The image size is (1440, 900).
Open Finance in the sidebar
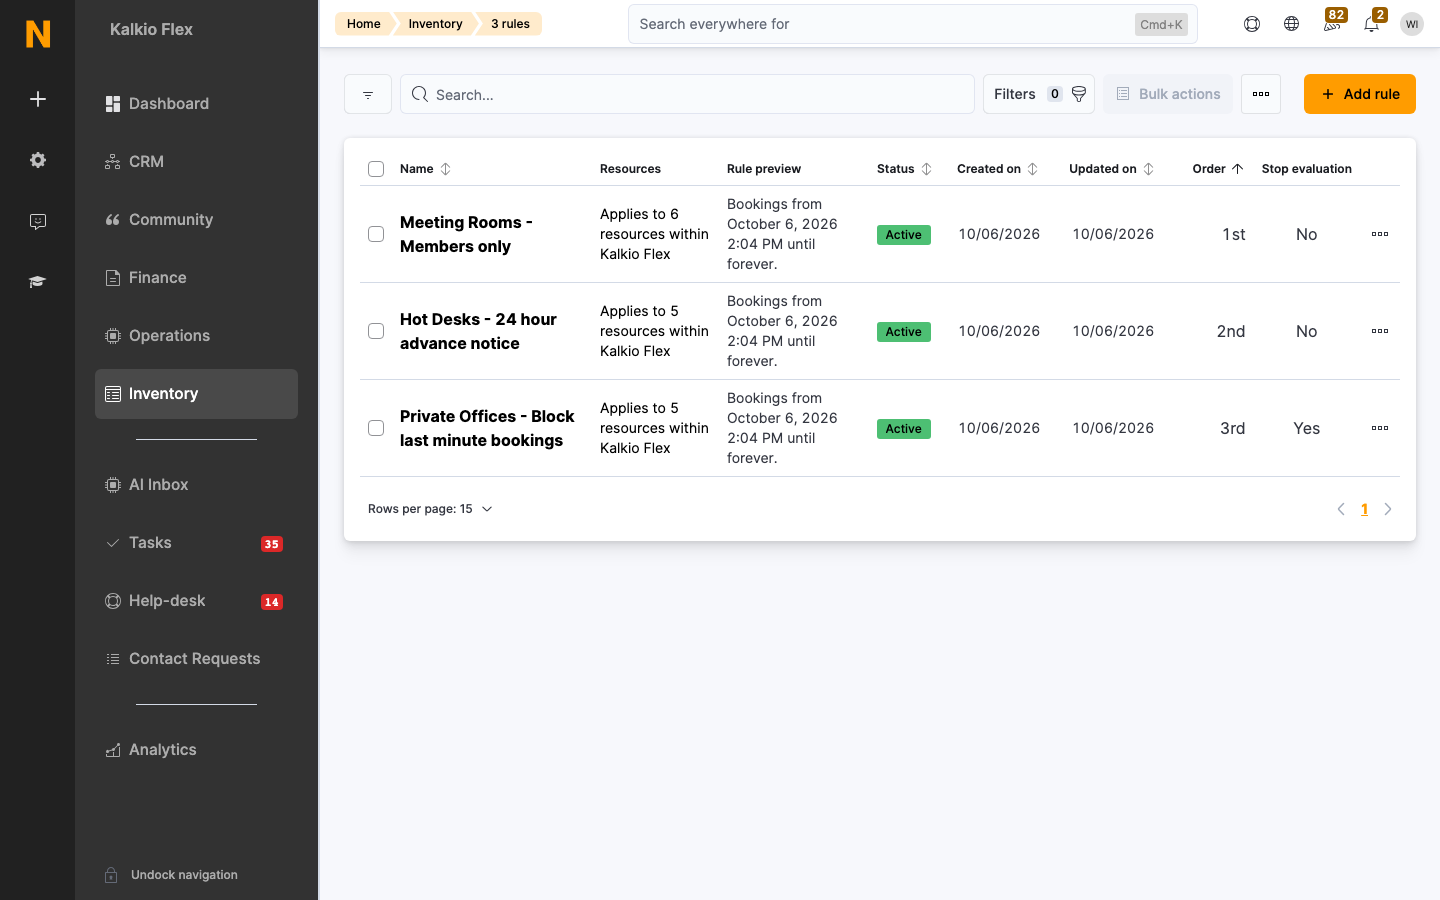196,278
